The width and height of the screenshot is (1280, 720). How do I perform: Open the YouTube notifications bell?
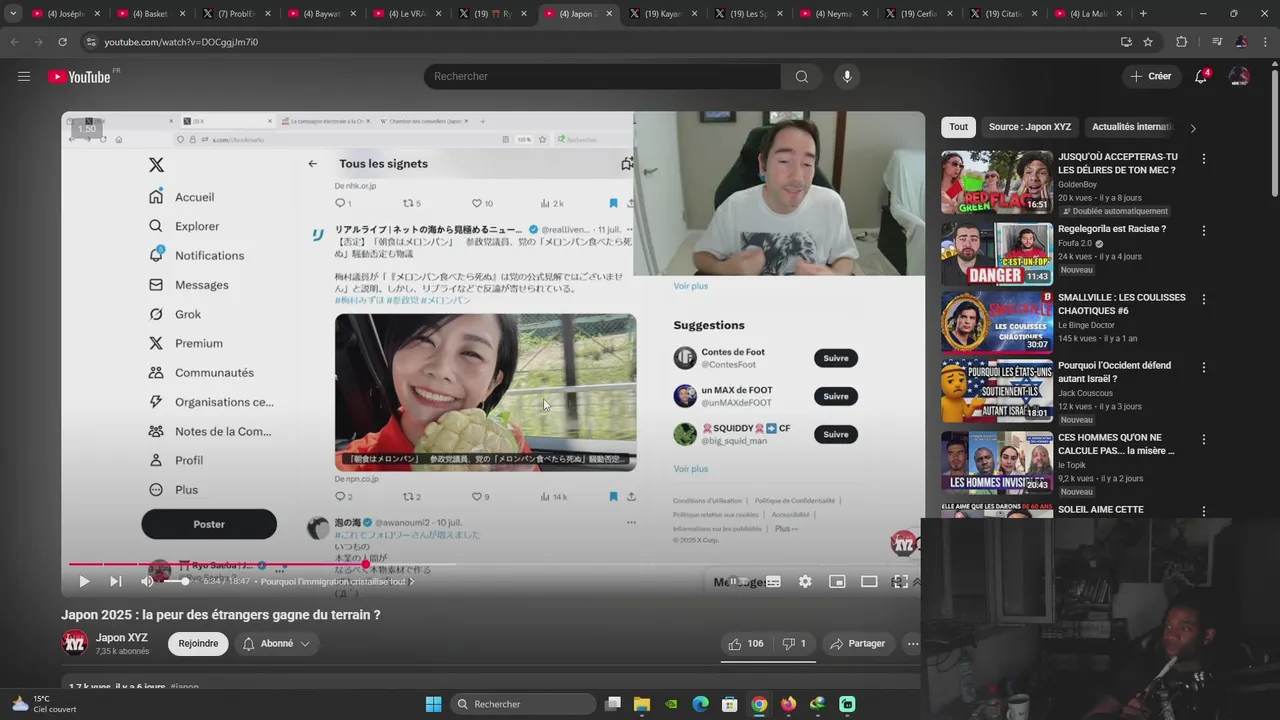[1201, 76]
